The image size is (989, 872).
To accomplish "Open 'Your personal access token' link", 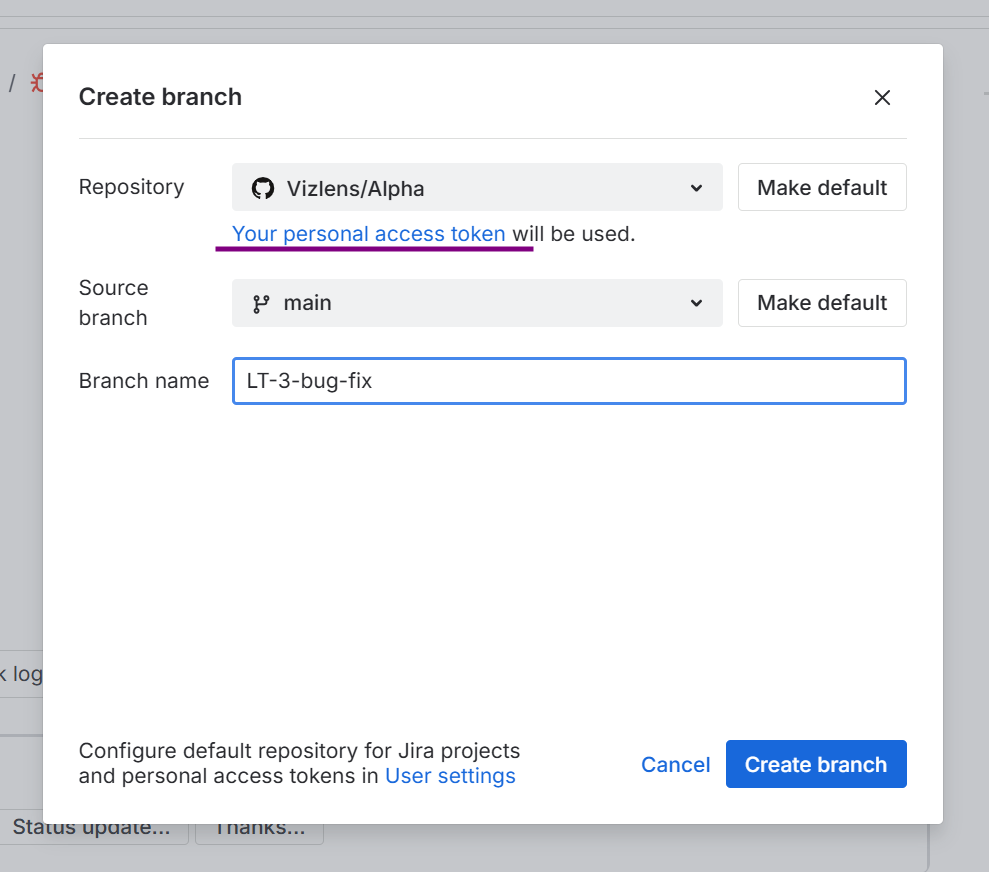I will 368,234.
